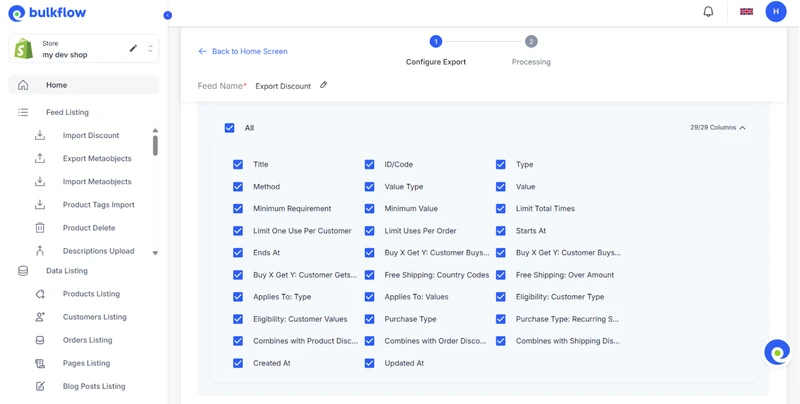The width and height of the screenshot is (800, 404).
Task: Click the Descriptions Upload icon
Action: tap(40, 251)
